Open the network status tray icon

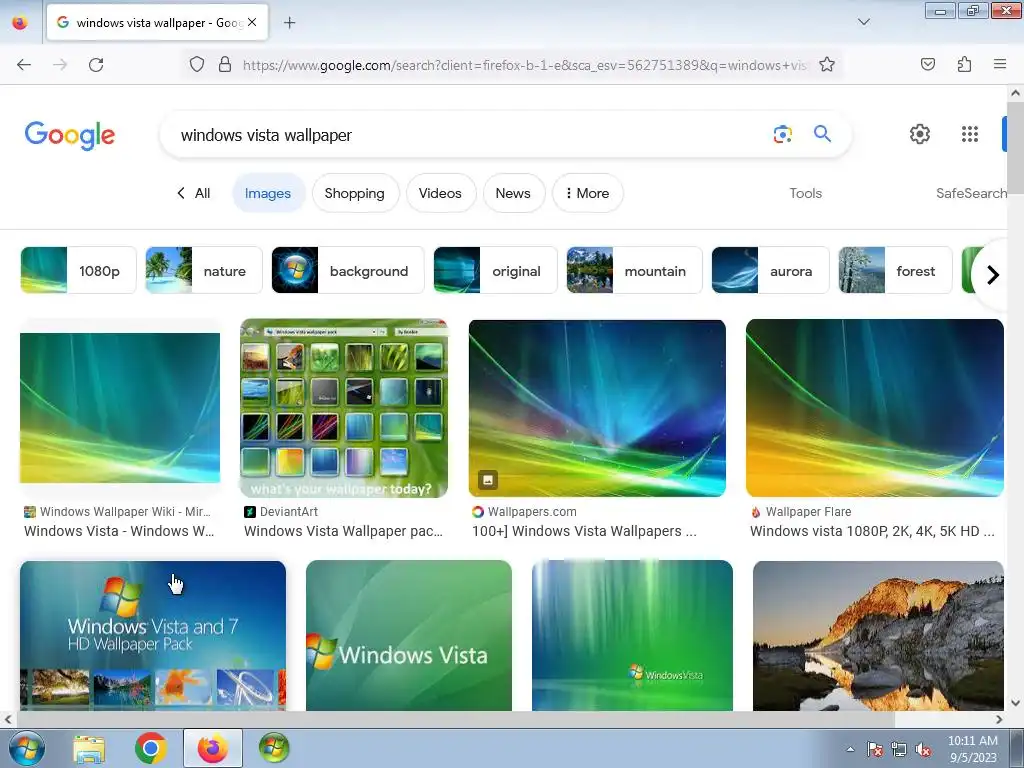click(x=899, y=749)
